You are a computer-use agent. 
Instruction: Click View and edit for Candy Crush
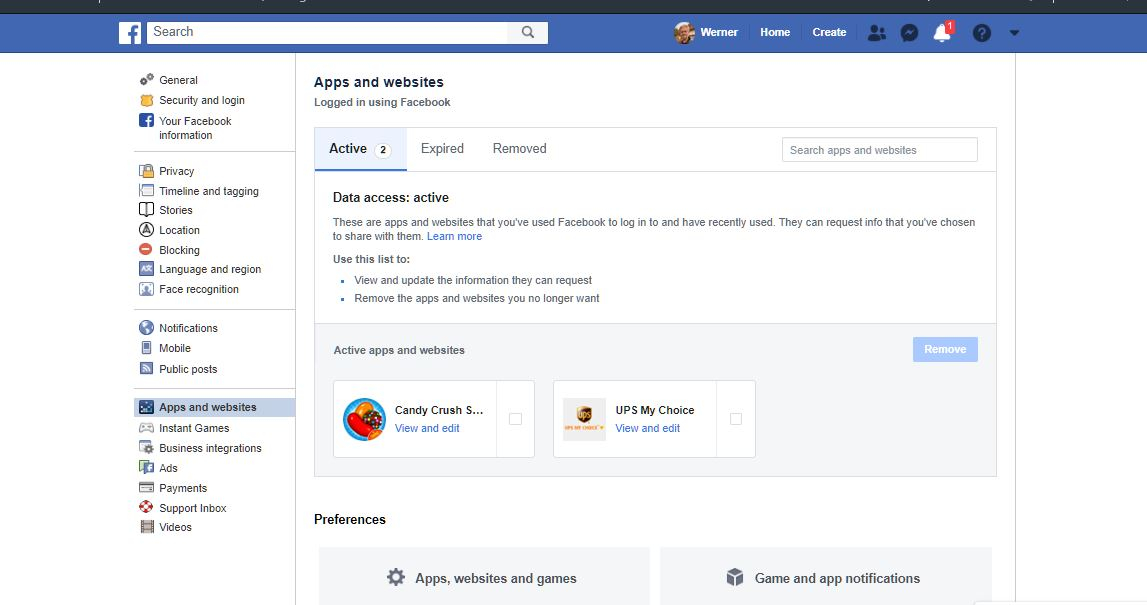(x=427, y=429)
